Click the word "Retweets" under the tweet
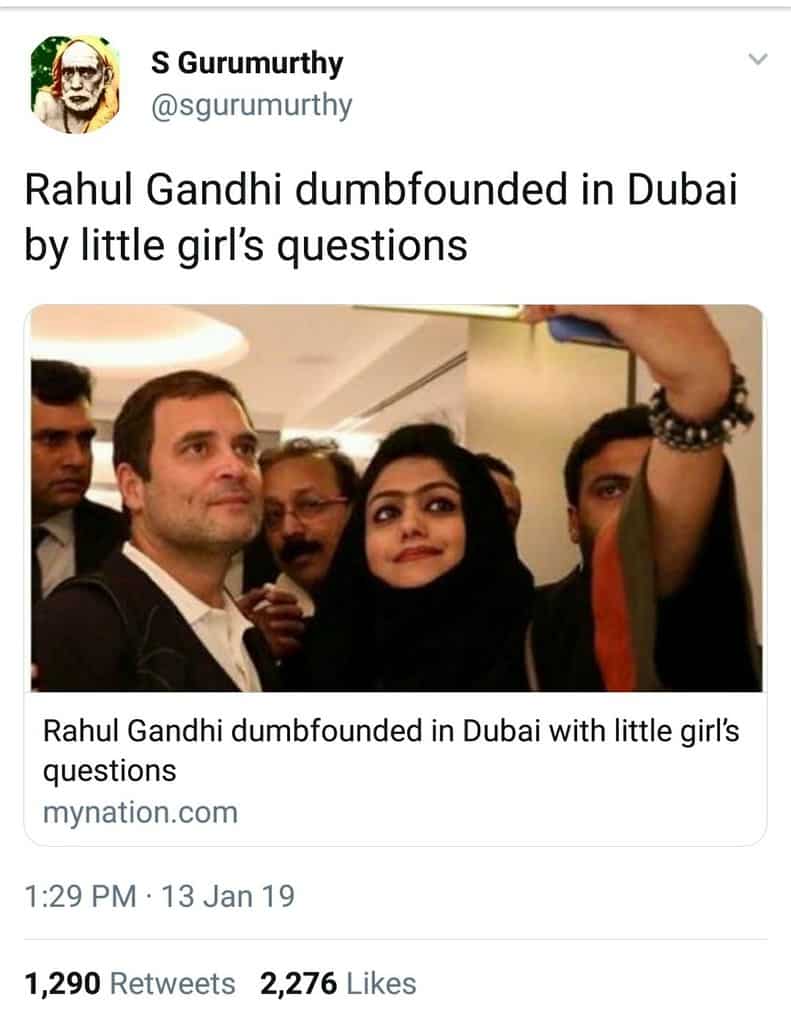 click(x=172, y=984)
